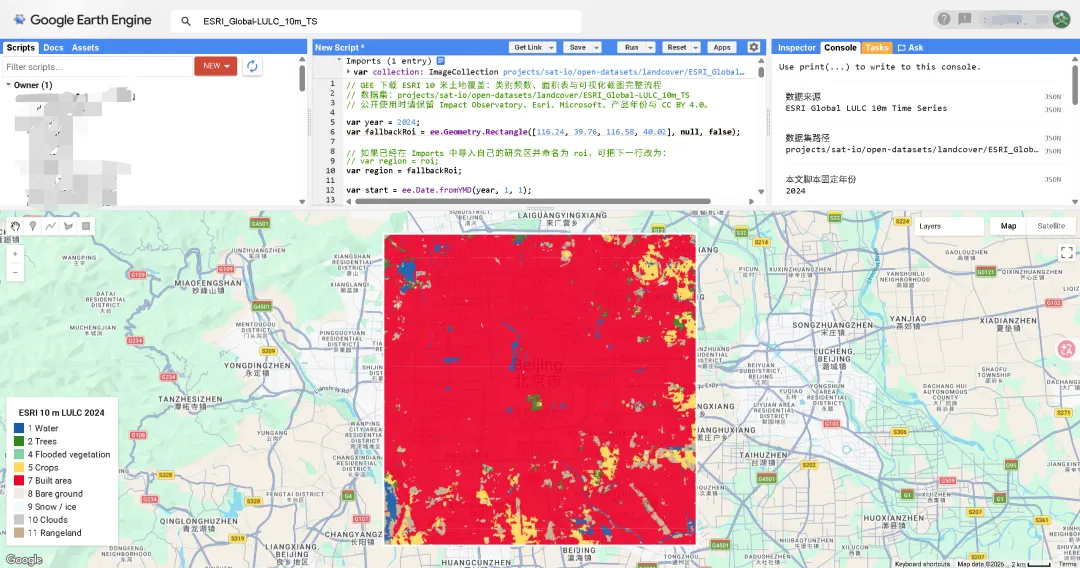Open the NEW script dropdown button
Screen dimensions: 1080x568
click(216, 66)
